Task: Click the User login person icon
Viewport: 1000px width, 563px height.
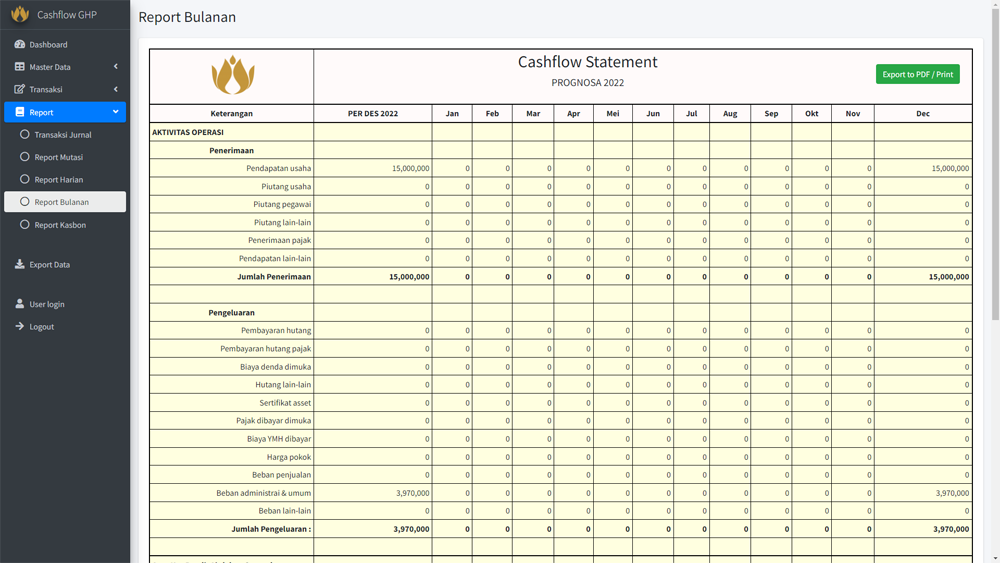Action: coord(19,304)
